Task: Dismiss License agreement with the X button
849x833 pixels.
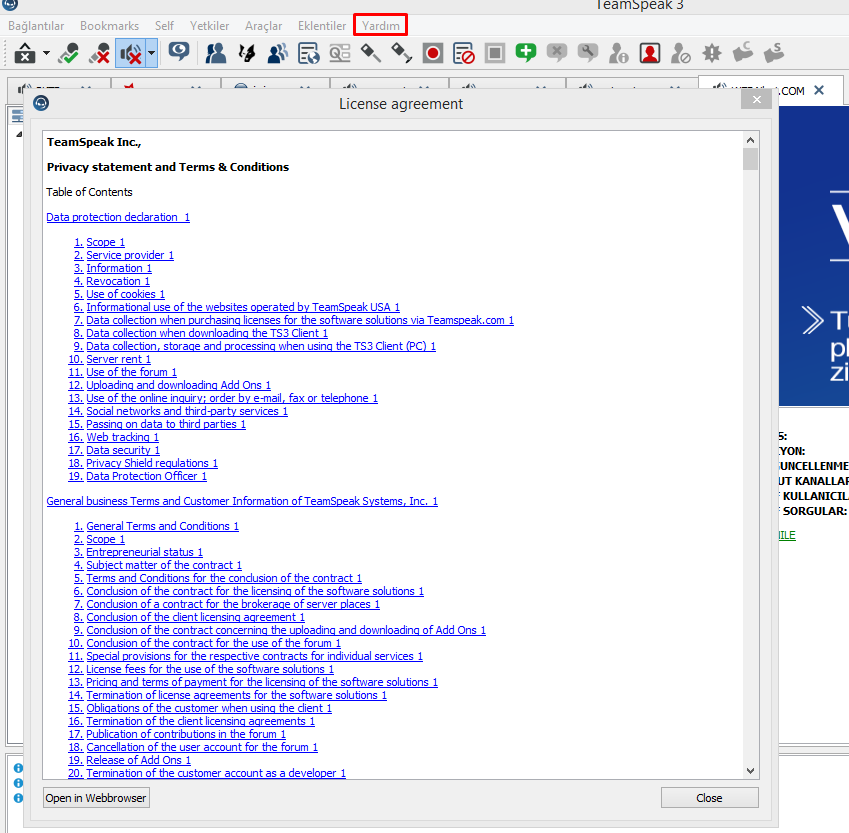Action: click(756, 100)
